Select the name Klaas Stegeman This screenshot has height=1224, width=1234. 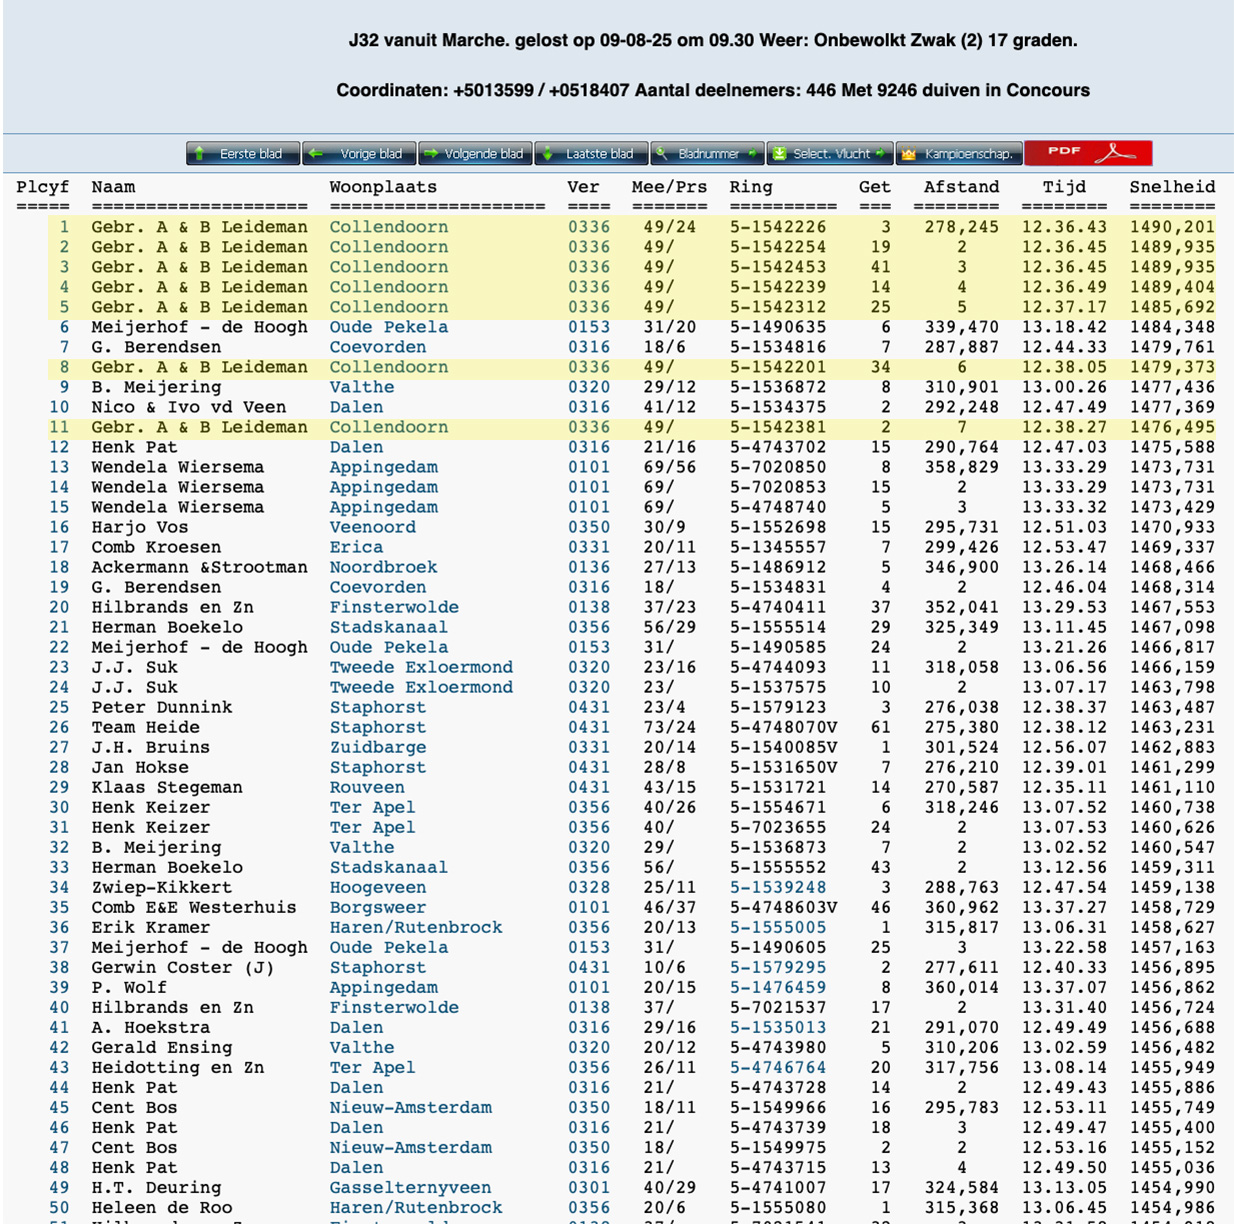point(167,787)
